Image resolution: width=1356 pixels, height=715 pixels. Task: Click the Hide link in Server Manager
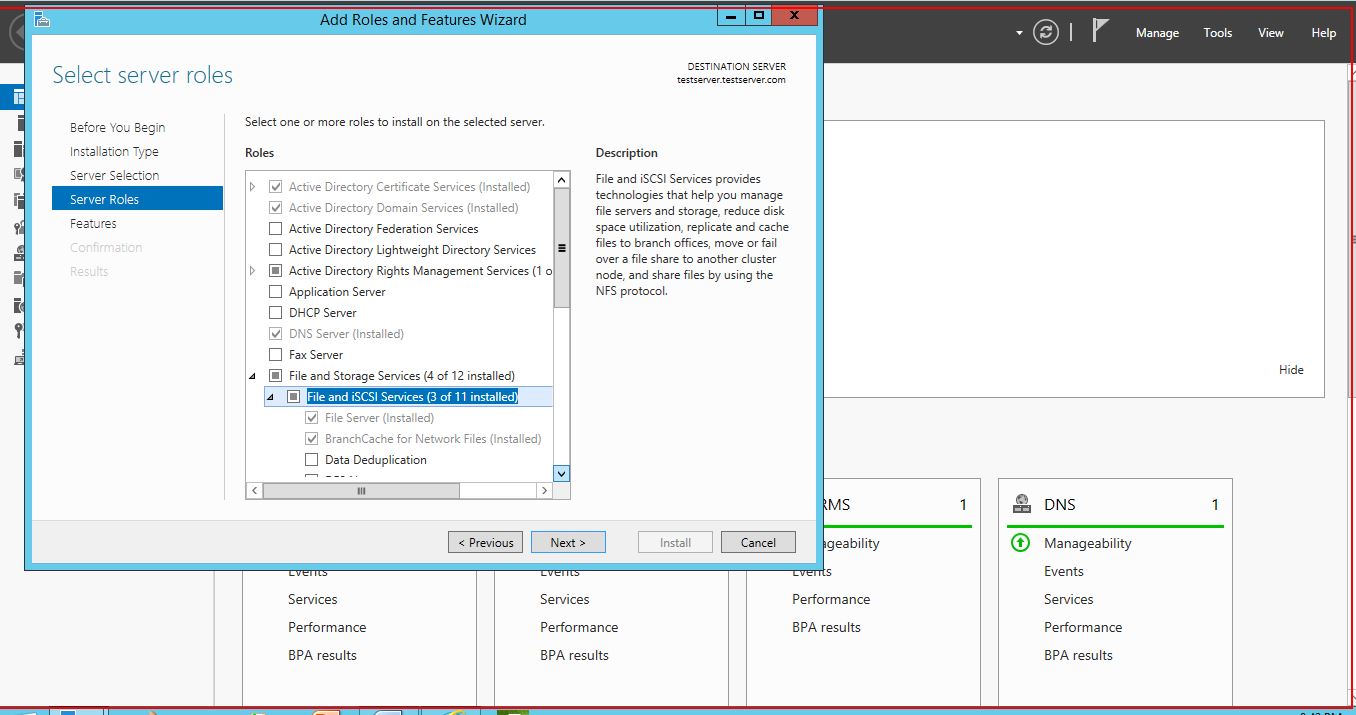pos(1291,370)
